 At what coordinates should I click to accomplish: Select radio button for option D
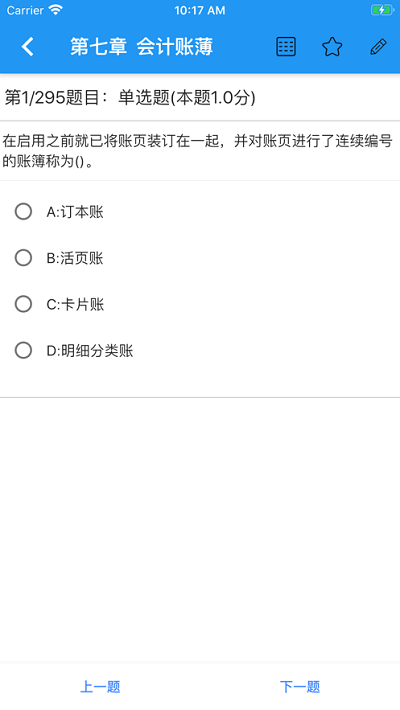[x=24, y=350]
